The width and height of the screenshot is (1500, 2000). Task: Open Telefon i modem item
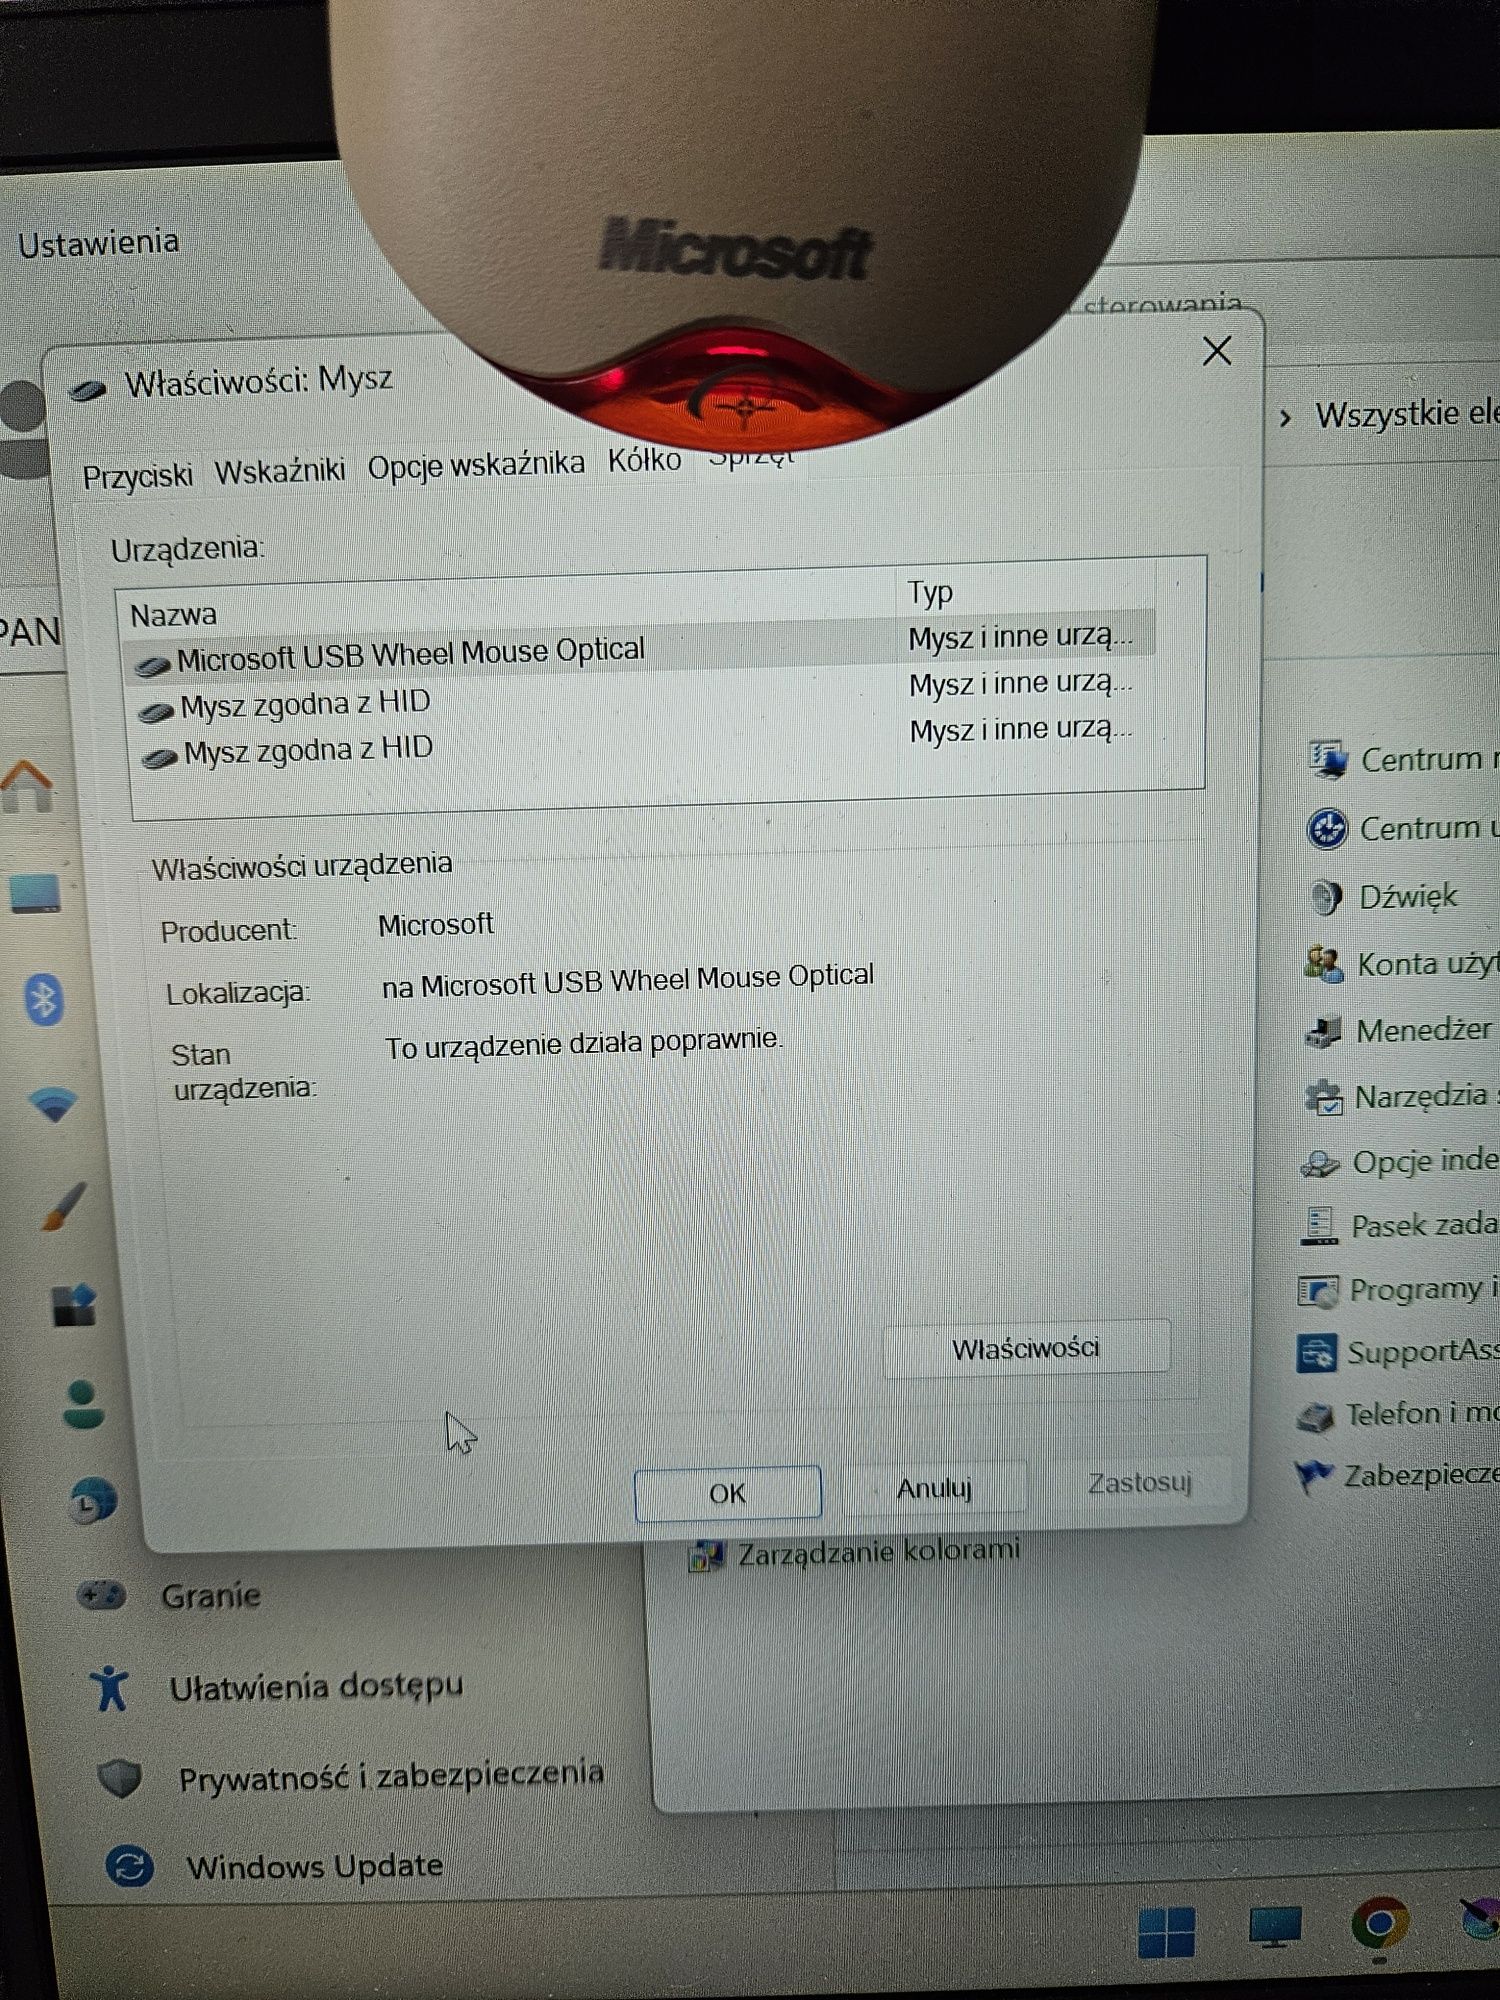tap(1422, 1414)
